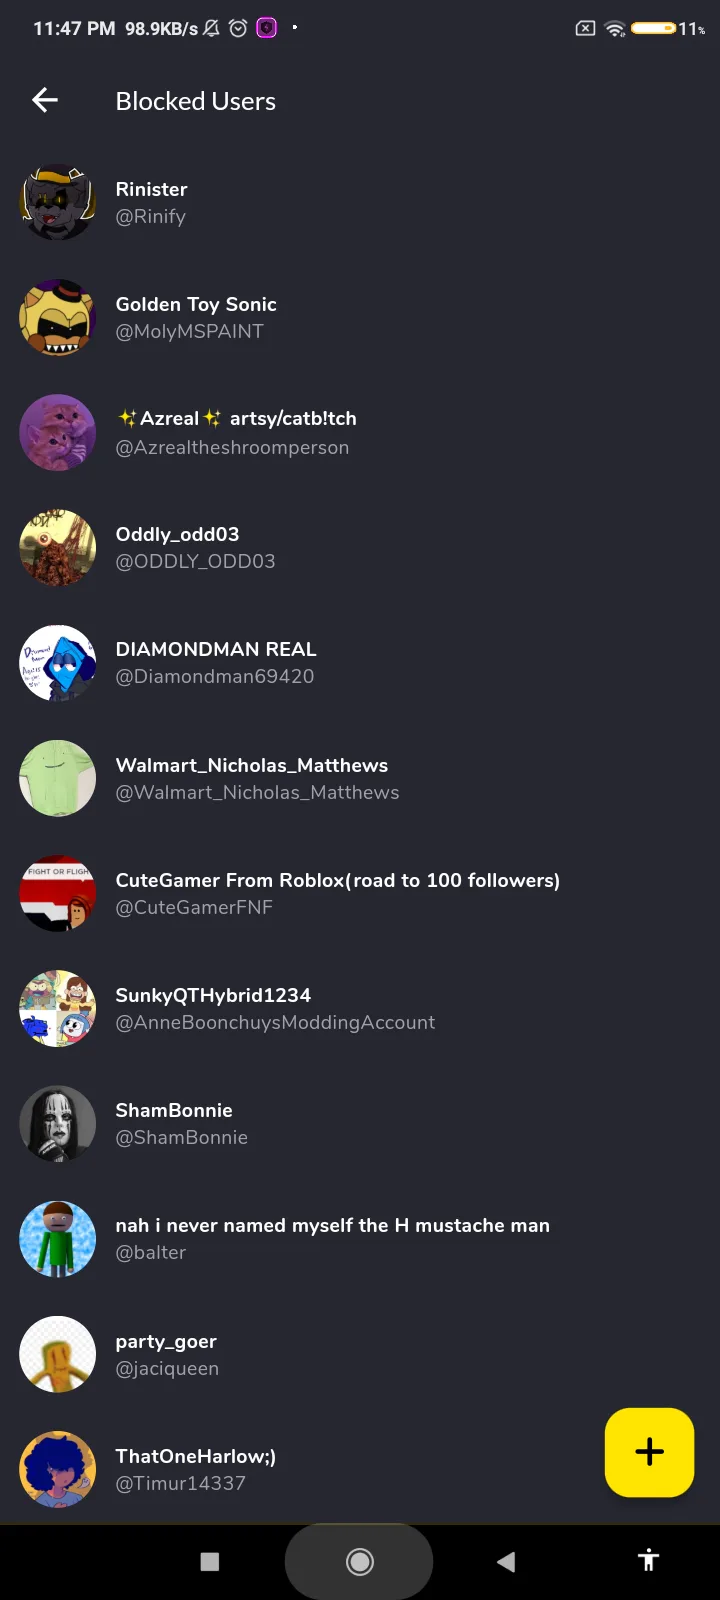
Task: Tap party_goer's yellow avatar
Action: tap(58, 1354)
